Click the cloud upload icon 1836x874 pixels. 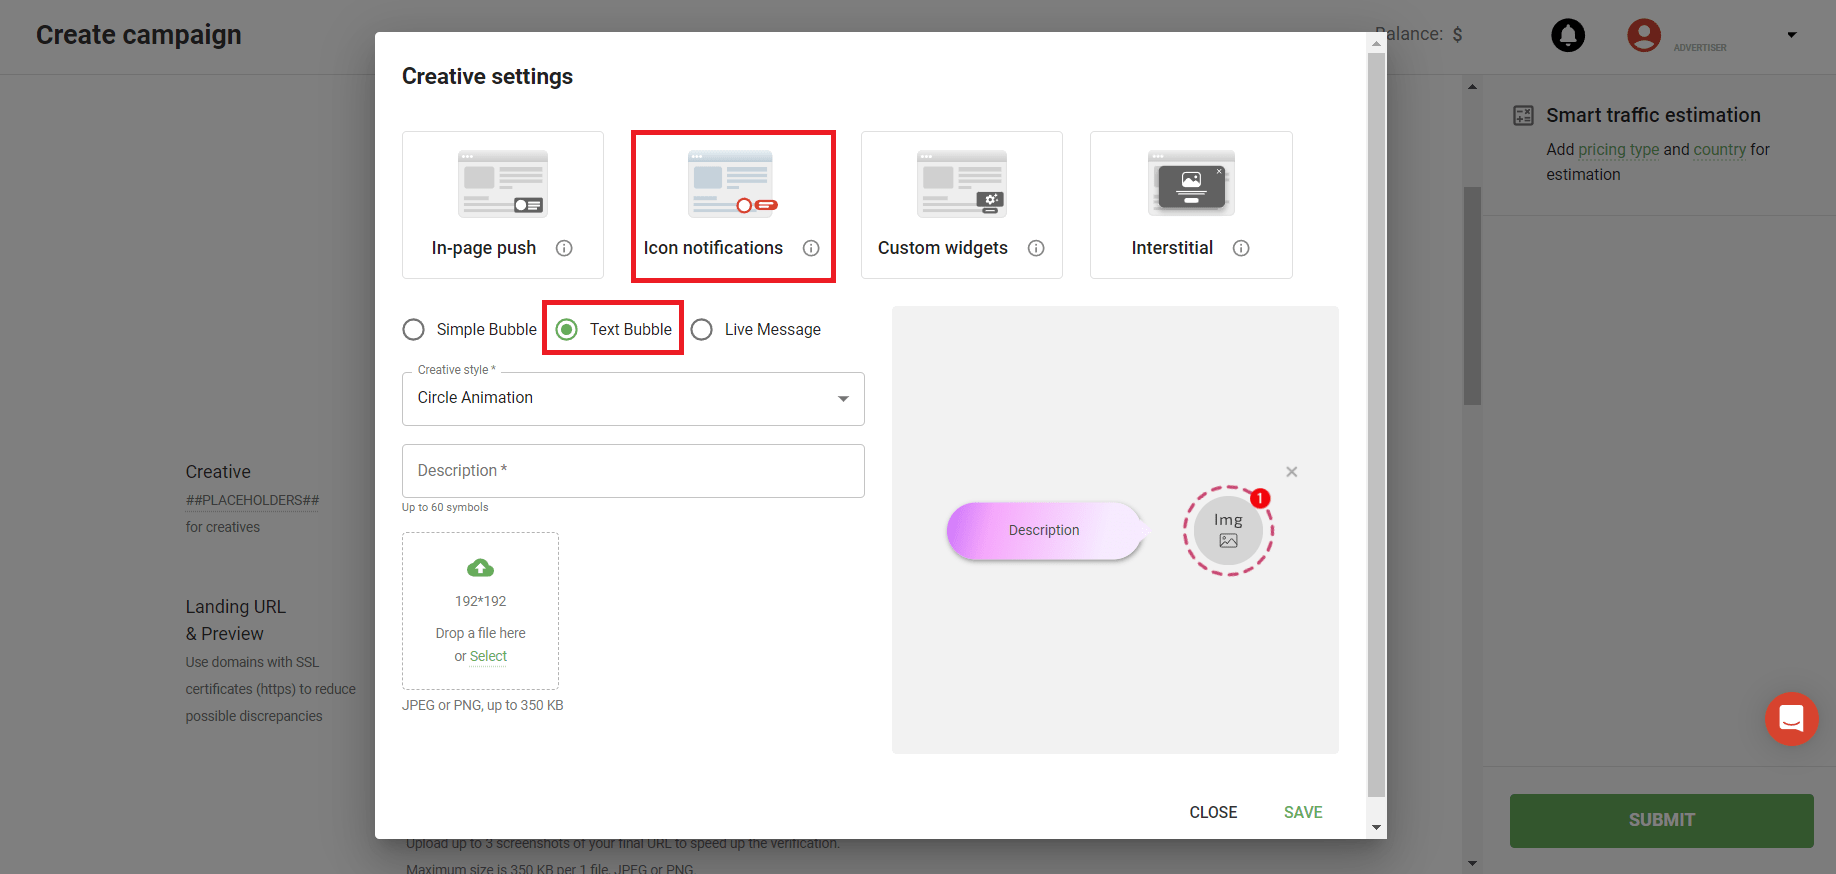[480, 568]
